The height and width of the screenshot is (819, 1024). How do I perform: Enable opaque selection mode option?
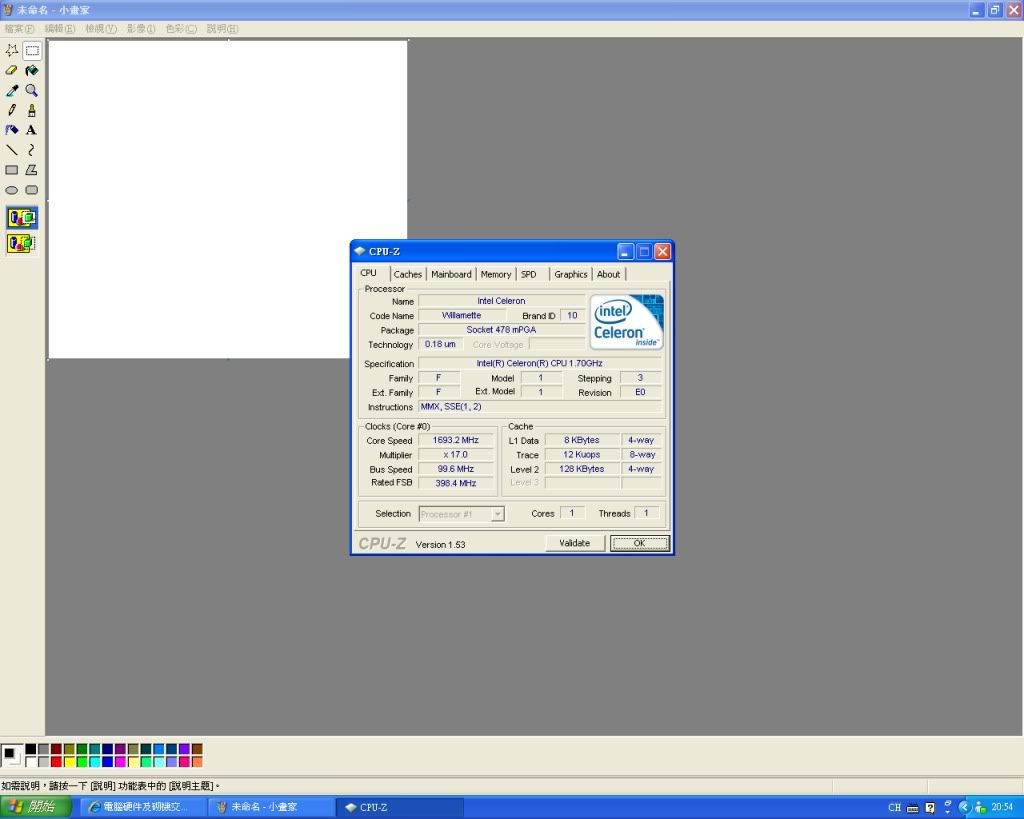coord(22,217)
